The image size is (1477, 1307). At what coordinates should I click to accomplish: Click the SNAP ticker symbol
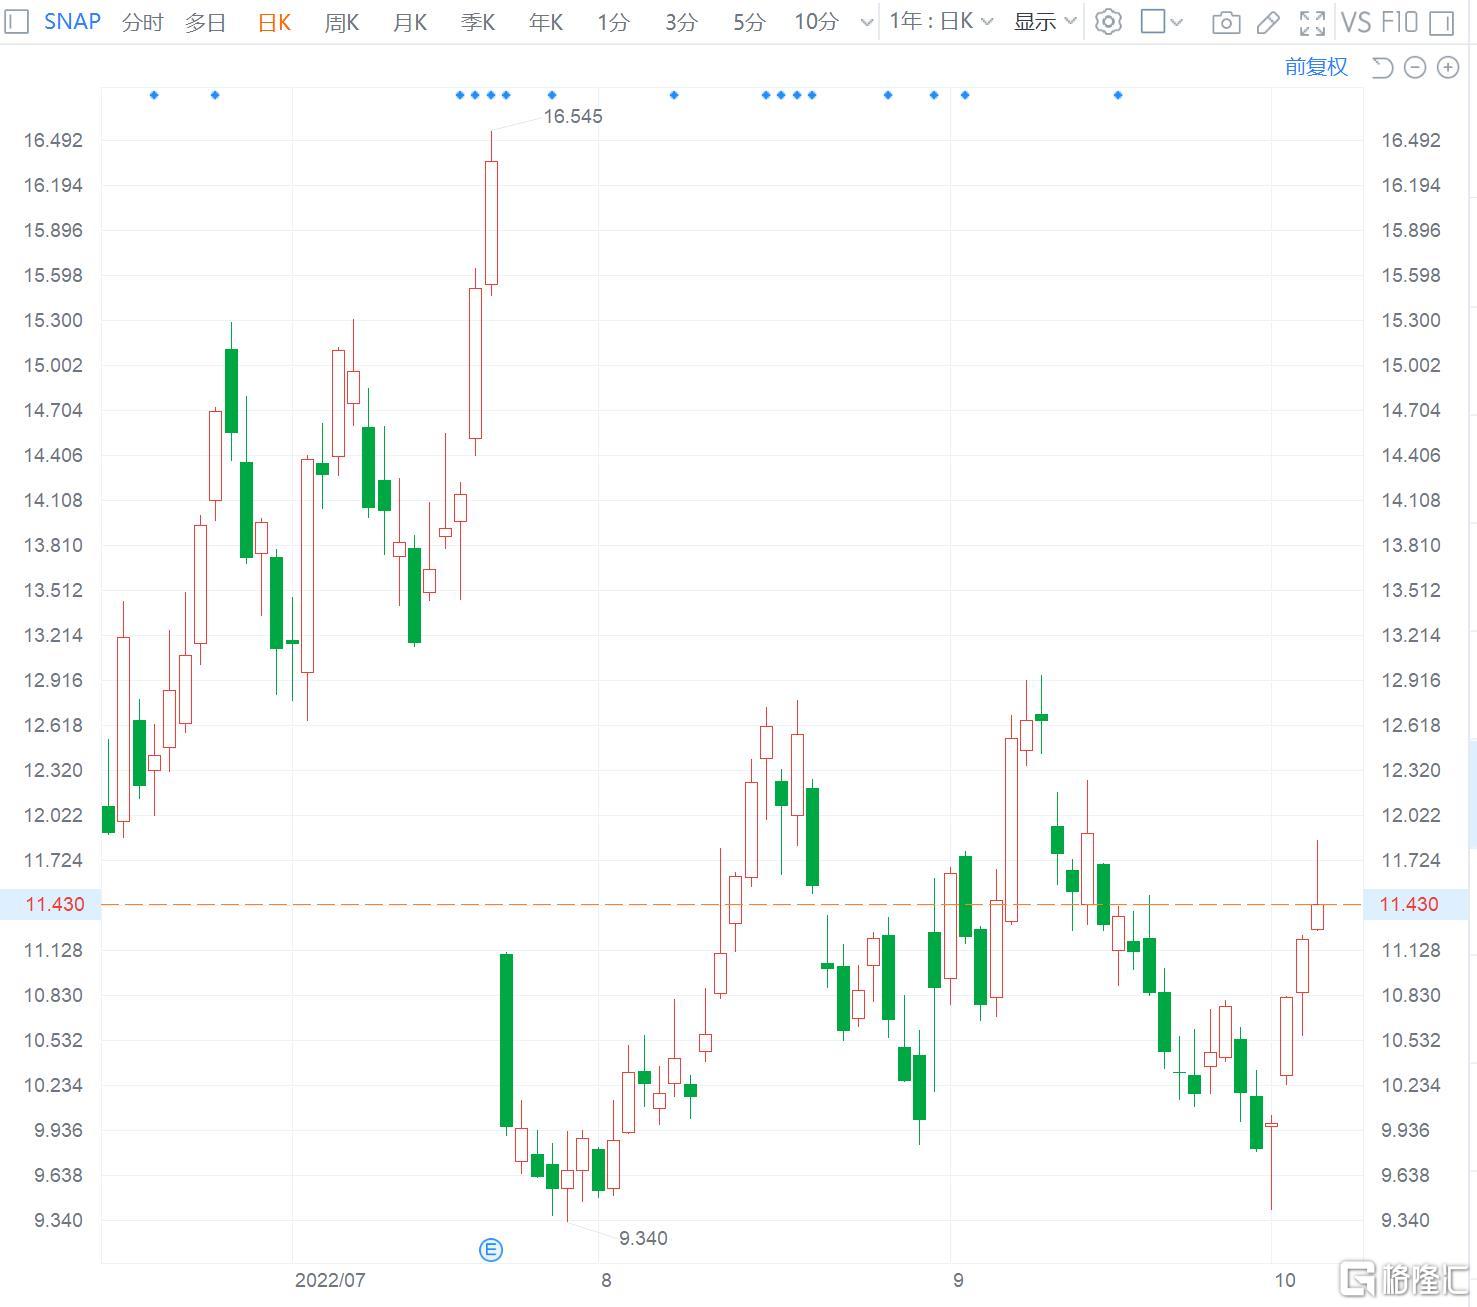72,21
